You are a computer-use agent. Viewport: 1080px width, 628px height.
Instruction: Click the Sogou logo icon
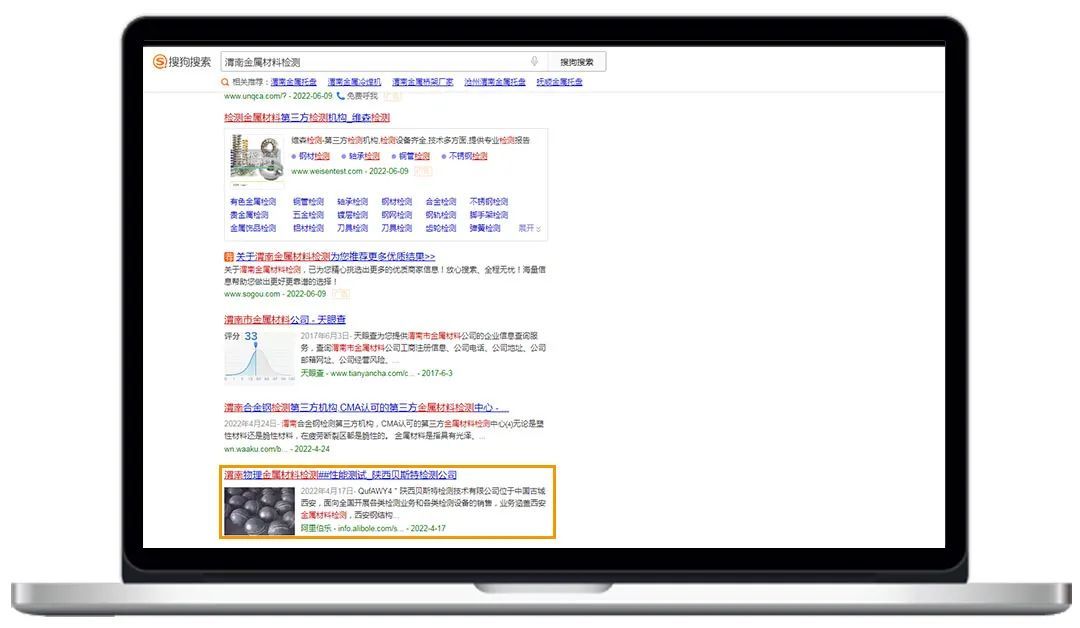[x=160, y=62]
